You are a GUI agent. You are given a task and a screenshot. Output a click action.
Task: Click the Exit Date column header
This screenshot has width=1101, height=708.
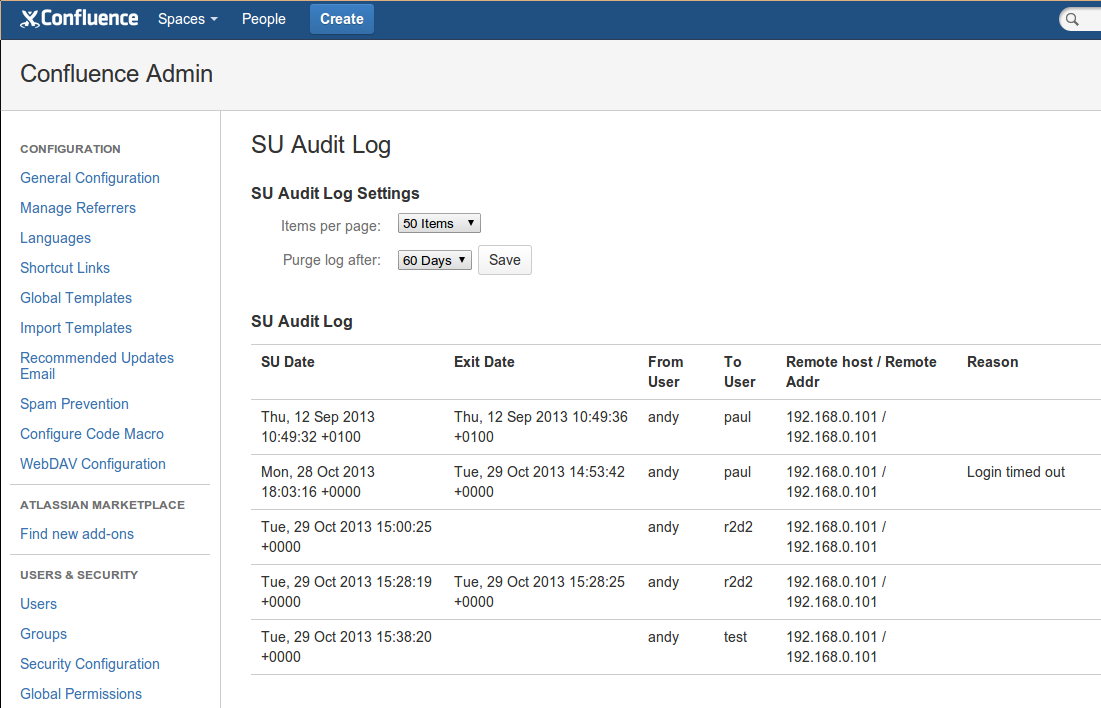pos(484,362)
